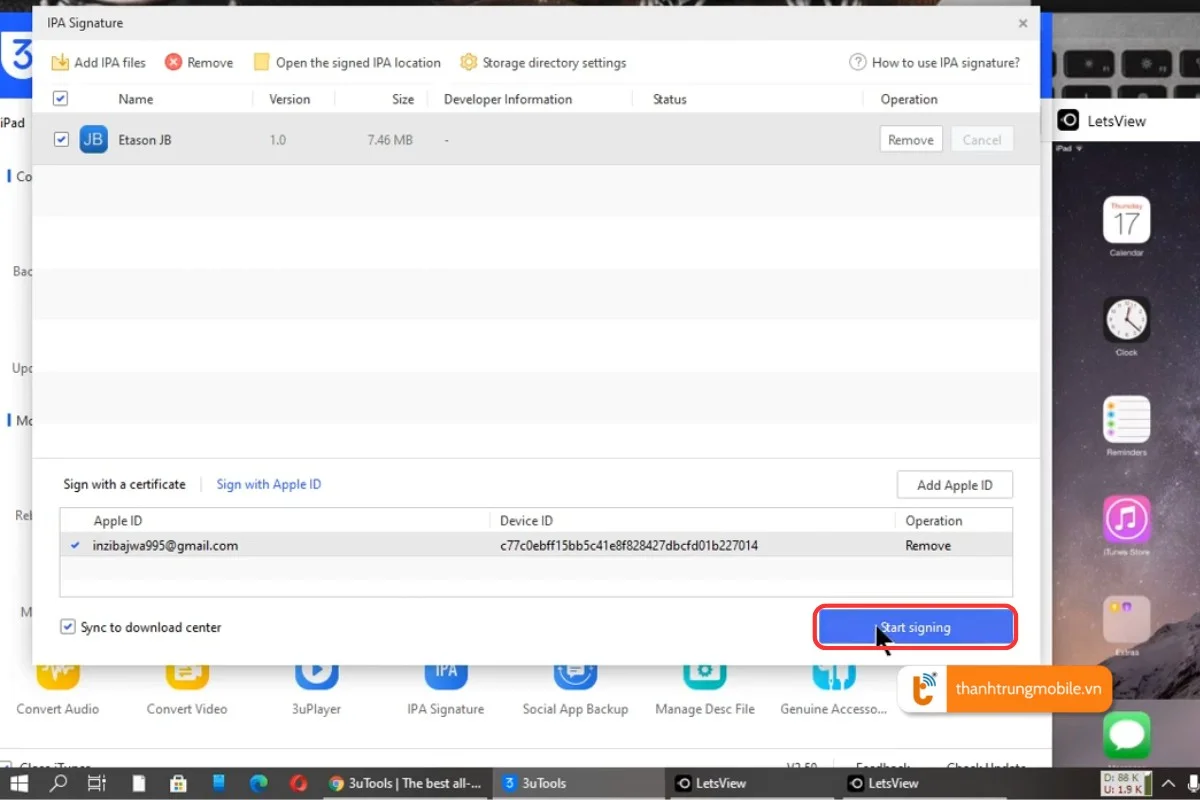Toggle the select-all checkbox in header

point(61,98)
